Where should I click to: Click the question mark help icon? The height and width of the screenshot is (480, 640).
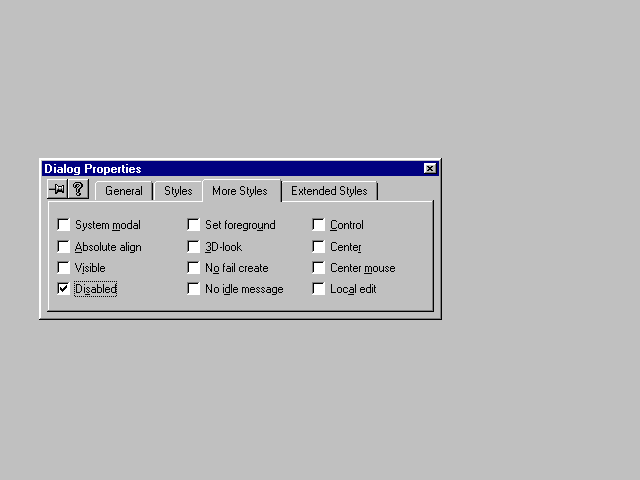click(77, 189)
